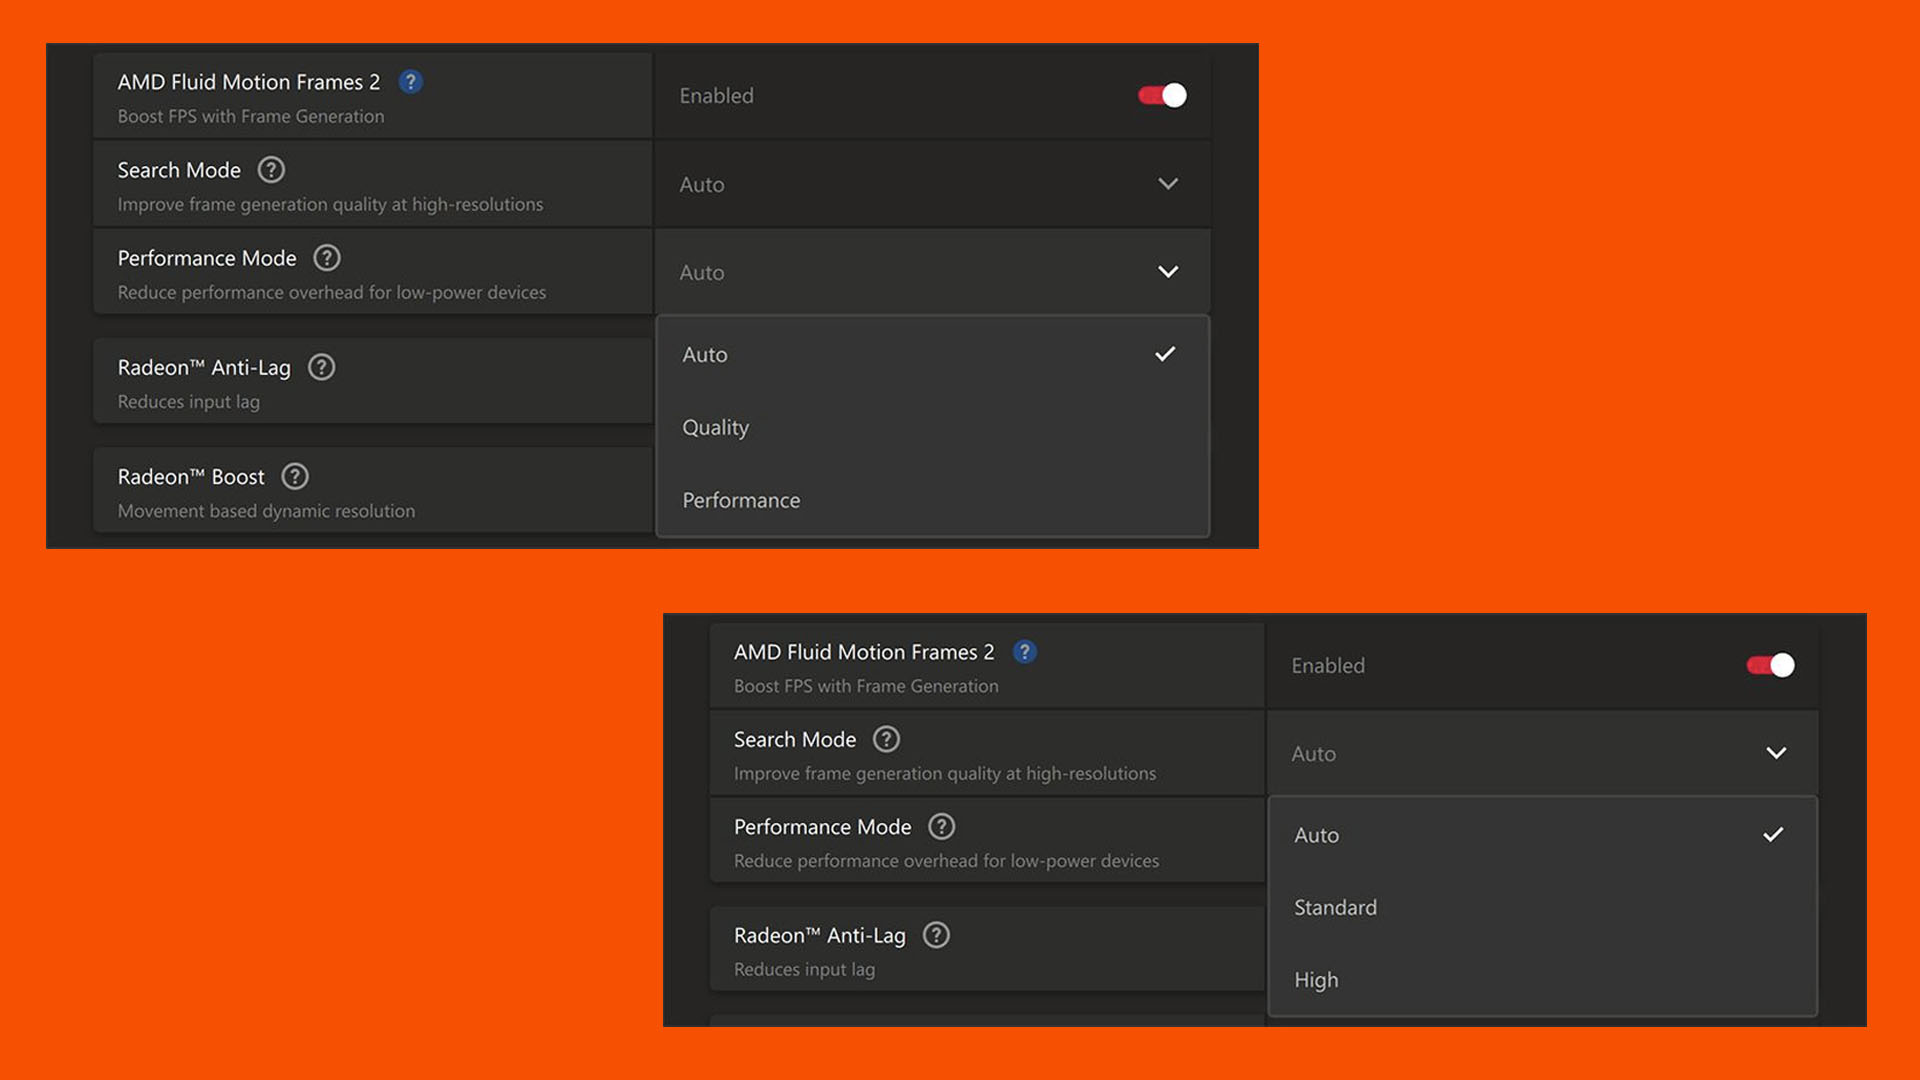Click the blue help icon beside AMD Fluid Motion Frames 2 in bottom panel
Viewport: 1920px width, 1080px height.
coord(1024,652)
